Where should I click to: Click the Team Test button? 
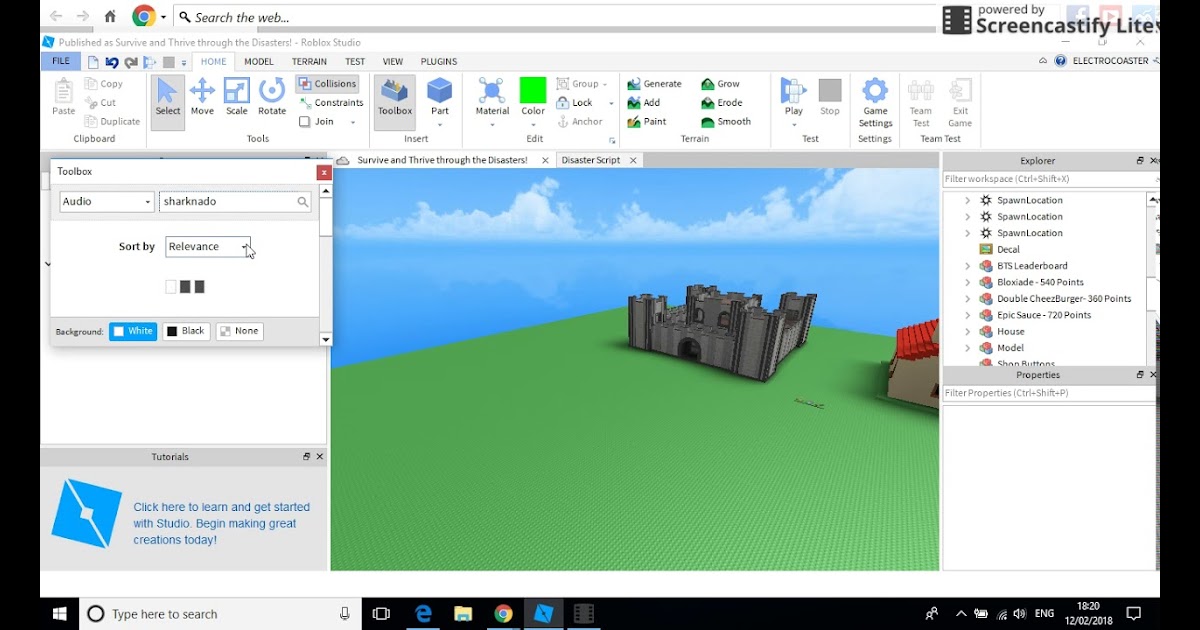[x=921, y=103]
